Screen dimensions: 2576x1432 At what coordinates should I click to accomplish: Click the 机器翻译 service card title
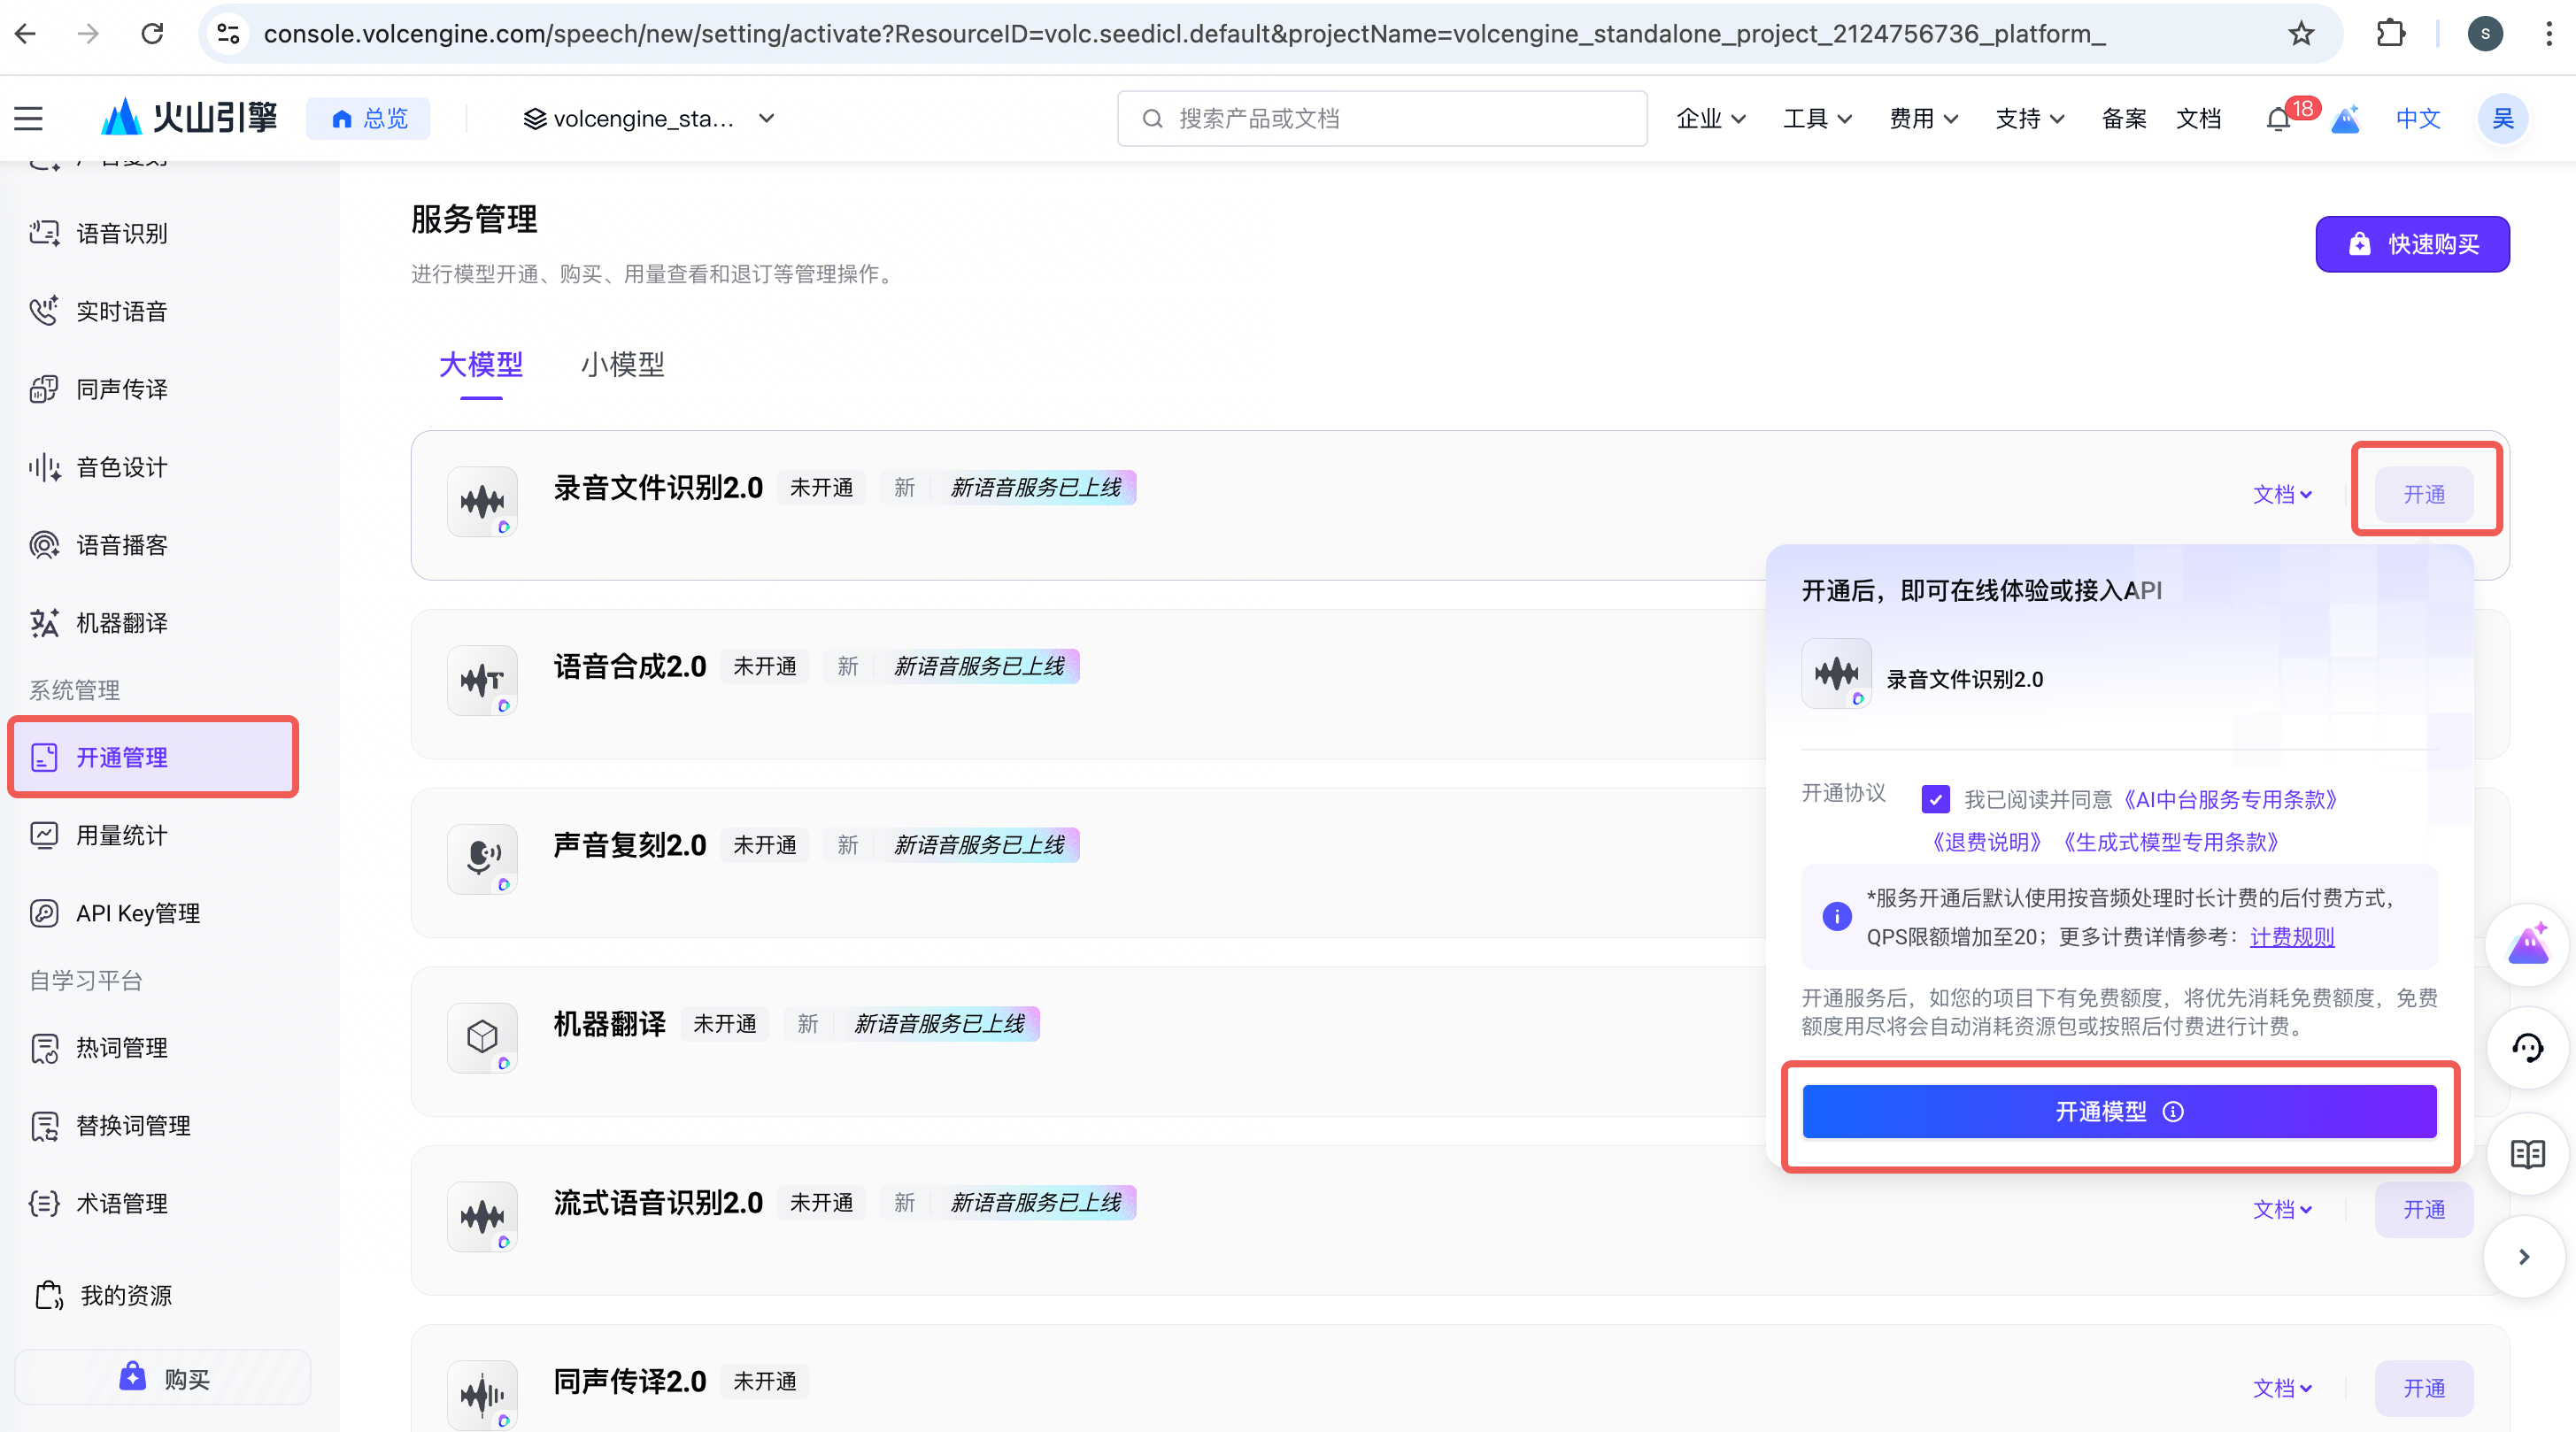[610, 1025]
